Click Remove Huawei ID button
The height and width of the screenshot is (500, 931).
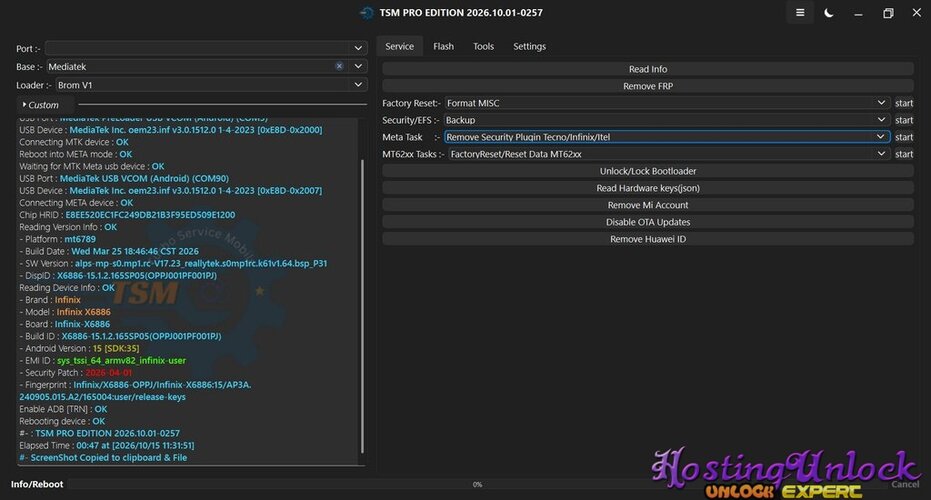[648, 239]
